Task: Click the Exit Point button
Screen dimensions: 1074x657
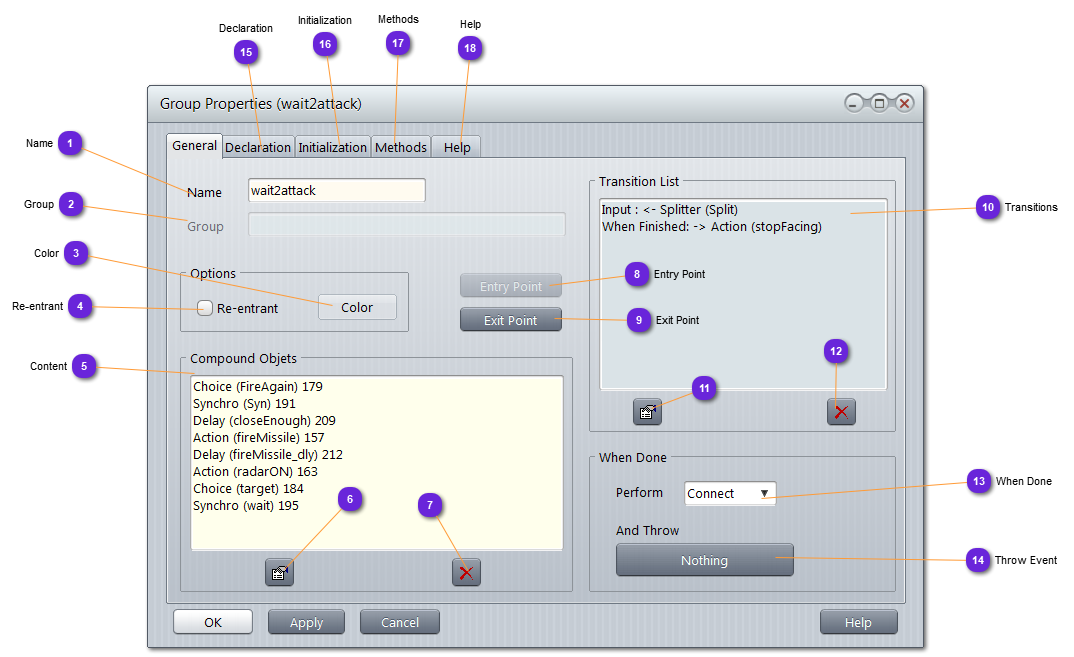Action: pyautogui.click(x=510, y=320)
